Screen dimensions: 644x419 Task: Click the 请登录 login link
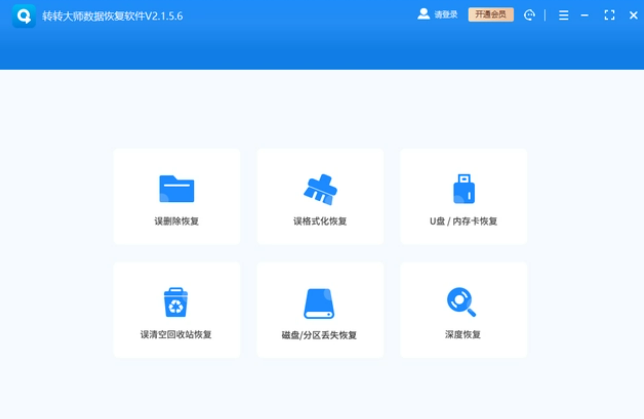(446, 15)
